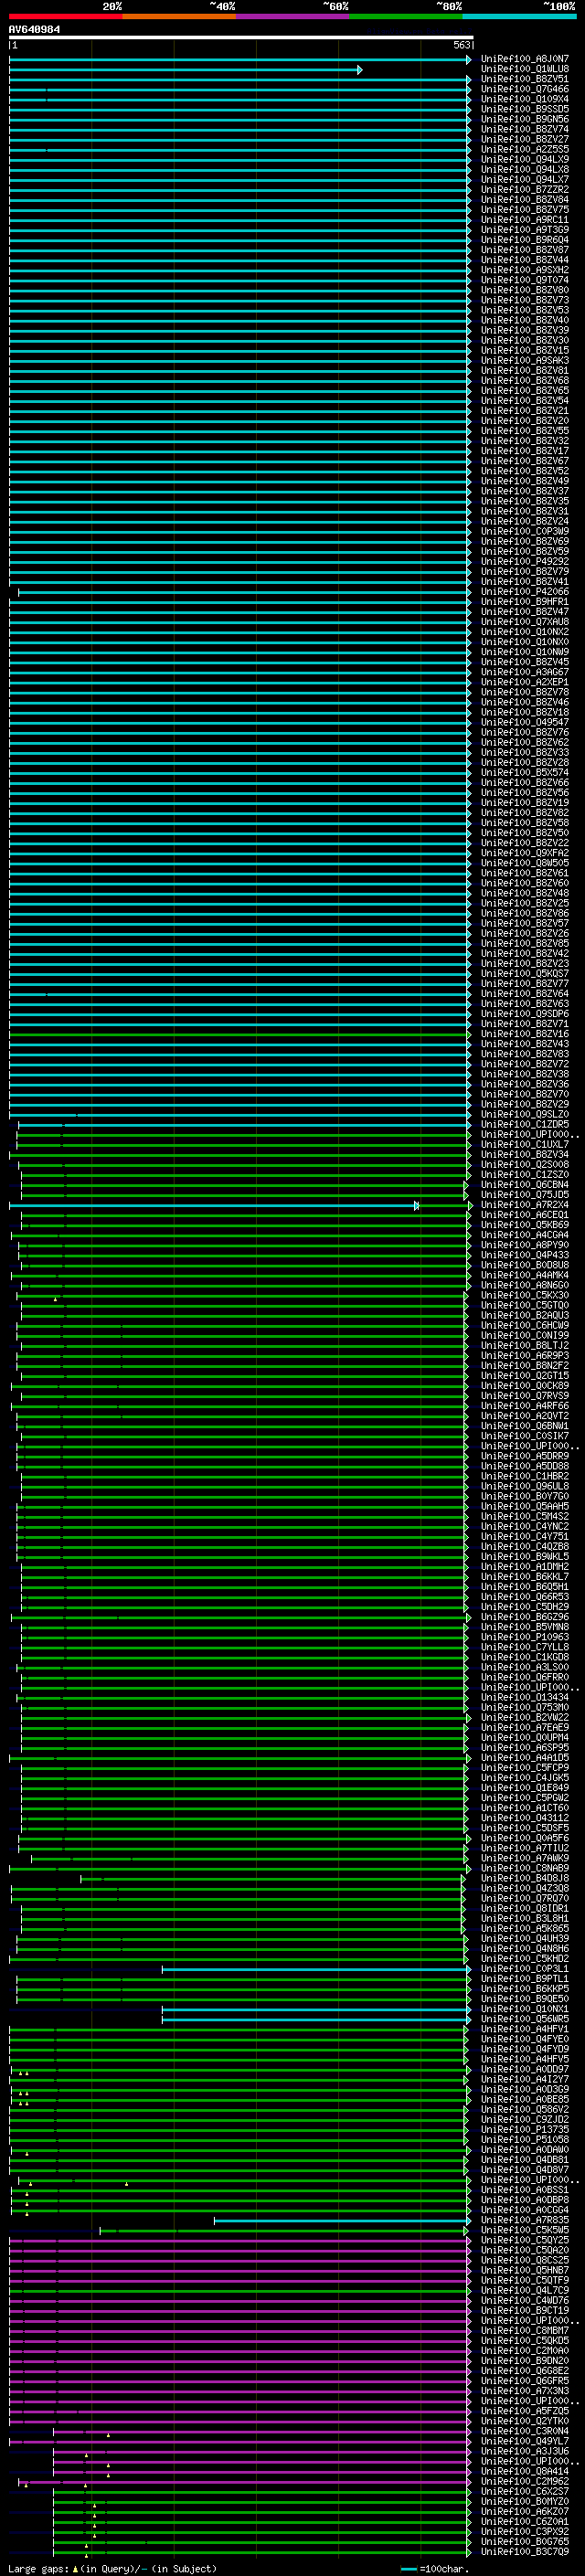Viewport: 585px width, 2576px height.
Task: Pick the purple ~60% identity legend segment
Action: pyautogui.click(x=293, y=16)
